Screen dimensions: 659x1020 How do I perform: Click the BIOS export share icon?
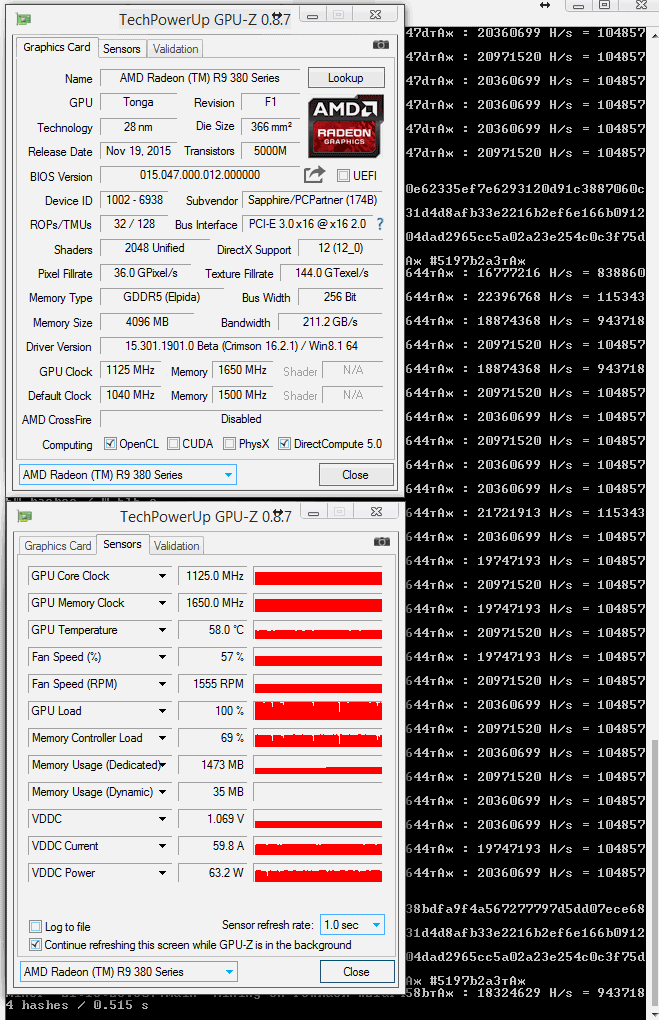314,175
